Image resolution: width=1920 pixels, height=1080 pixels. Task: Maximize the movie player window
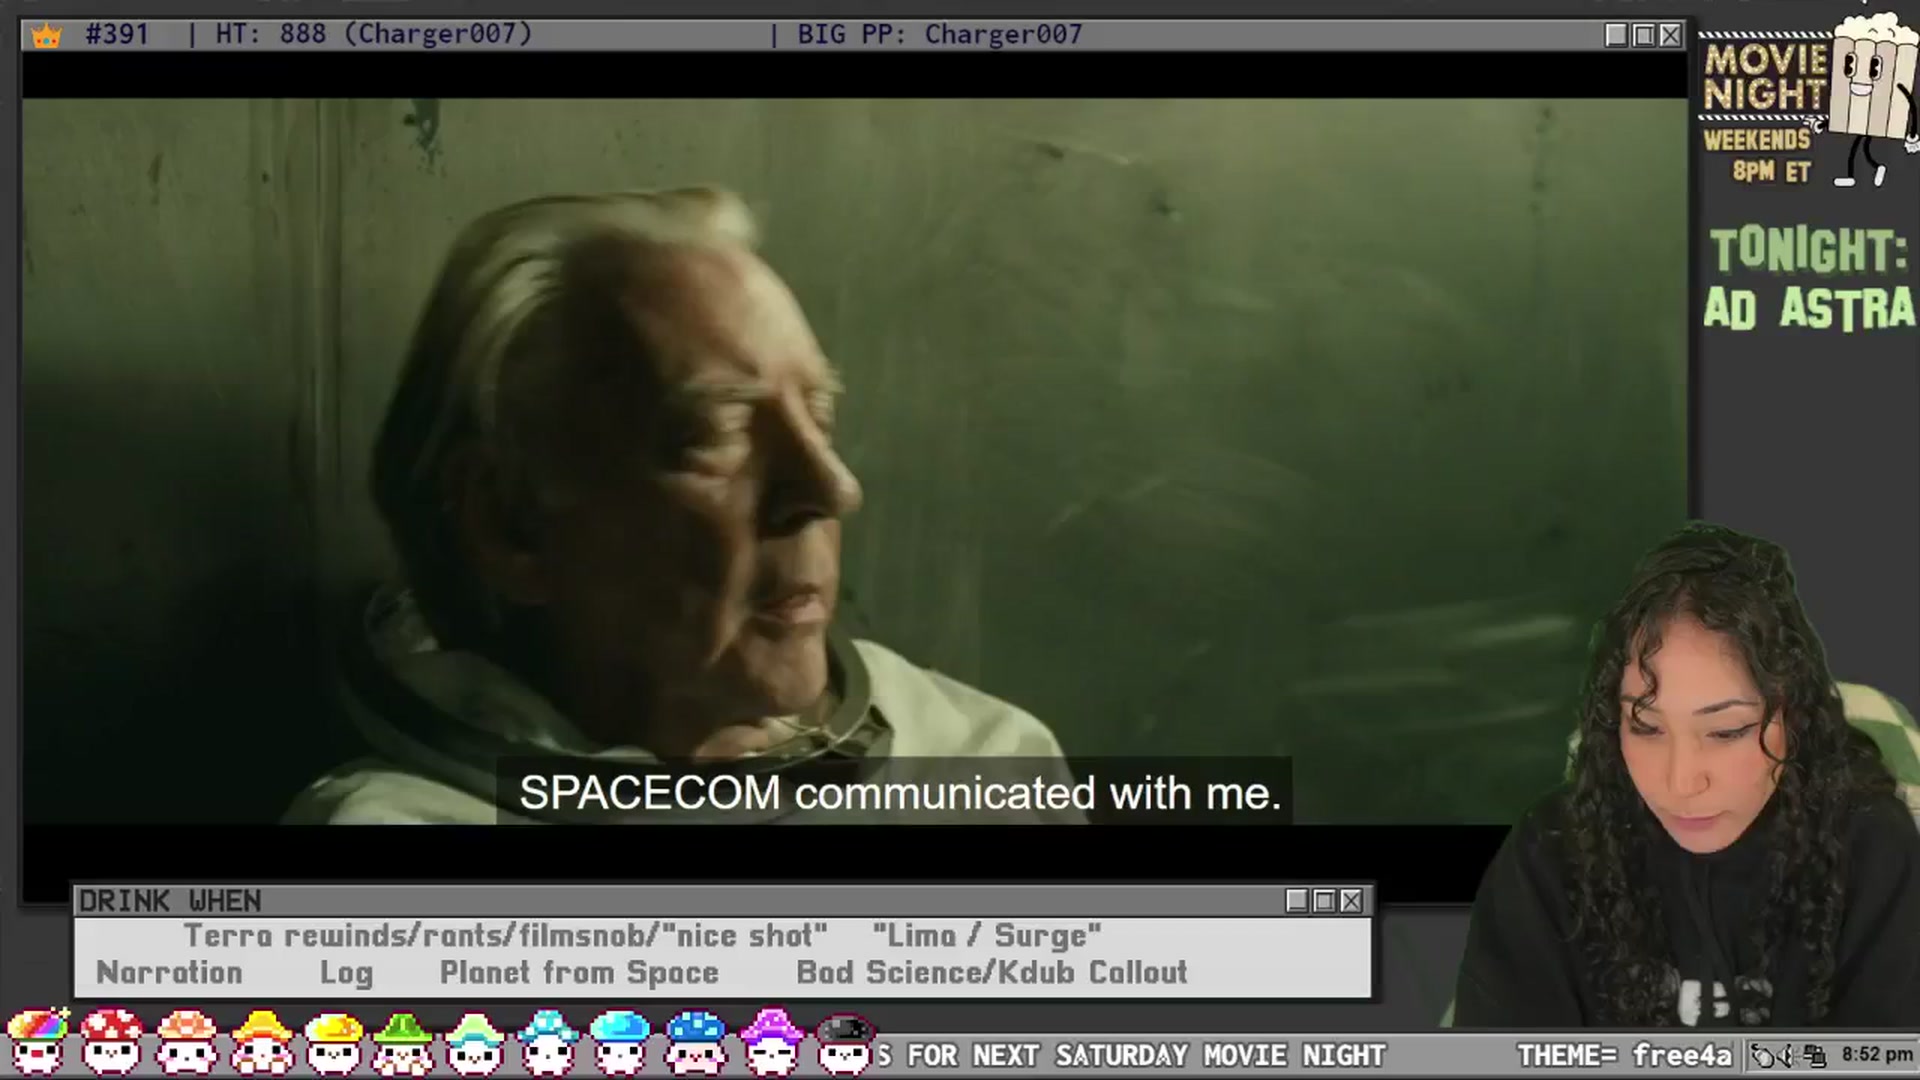click(x=1643, y=35)
